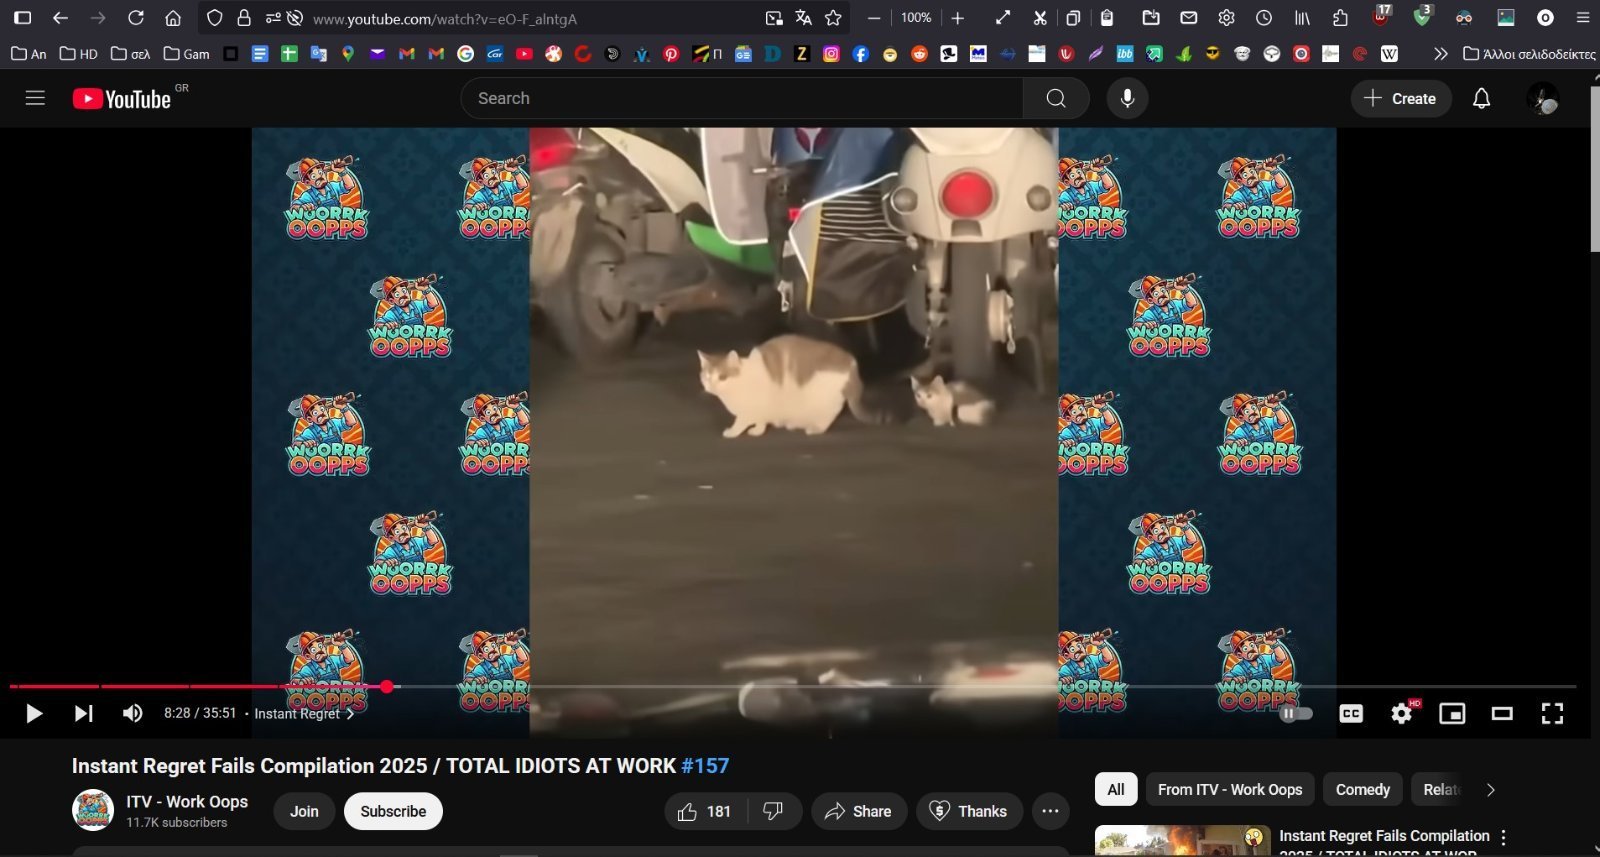Toggle theater mode

1502,713
